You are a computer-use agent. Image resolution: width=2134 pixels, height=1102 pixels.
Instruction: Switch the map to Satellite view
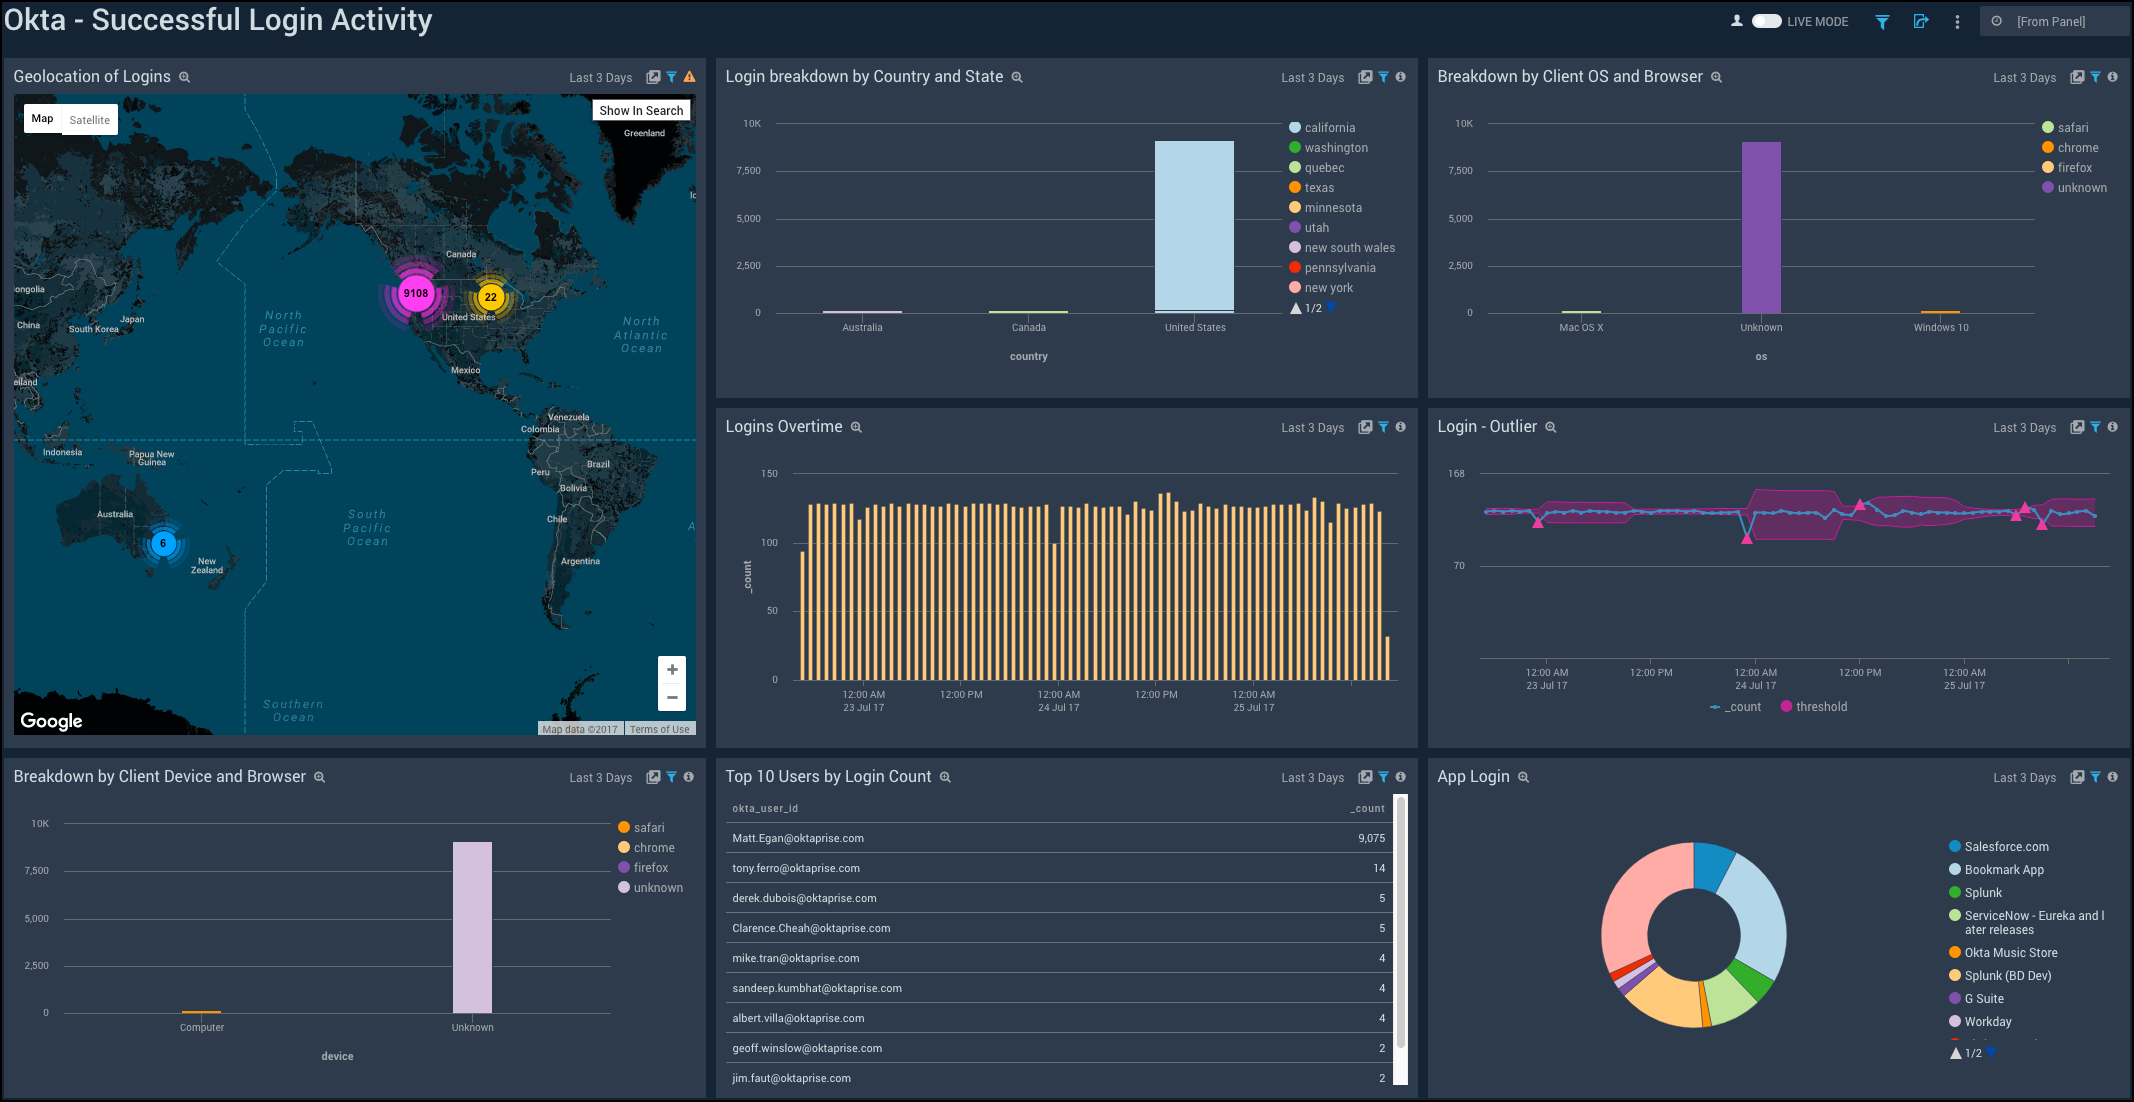tap(89, 119)
